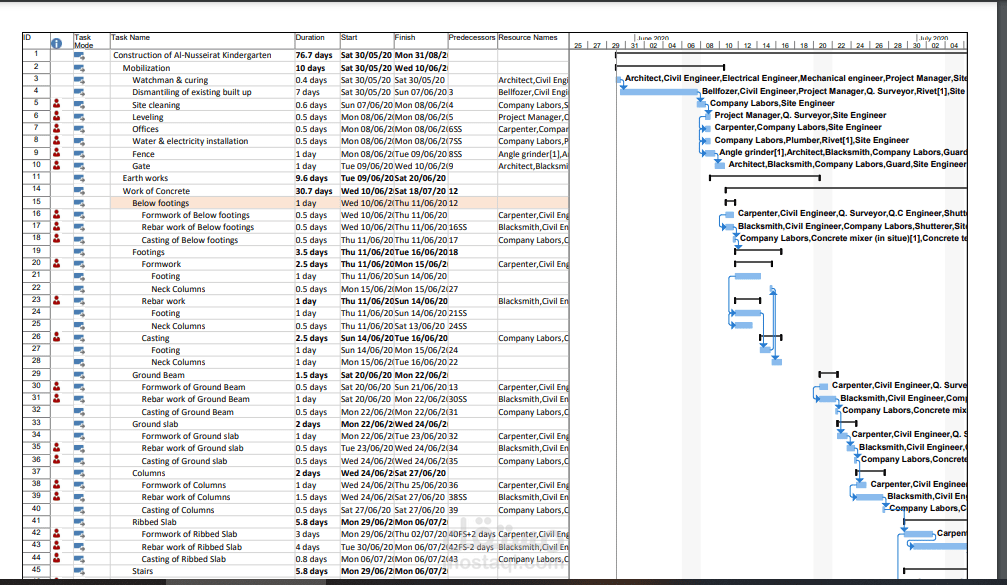Select the 'Columns' summary task name
This screenshot has width=1007, height=585.
coord(148,473)
